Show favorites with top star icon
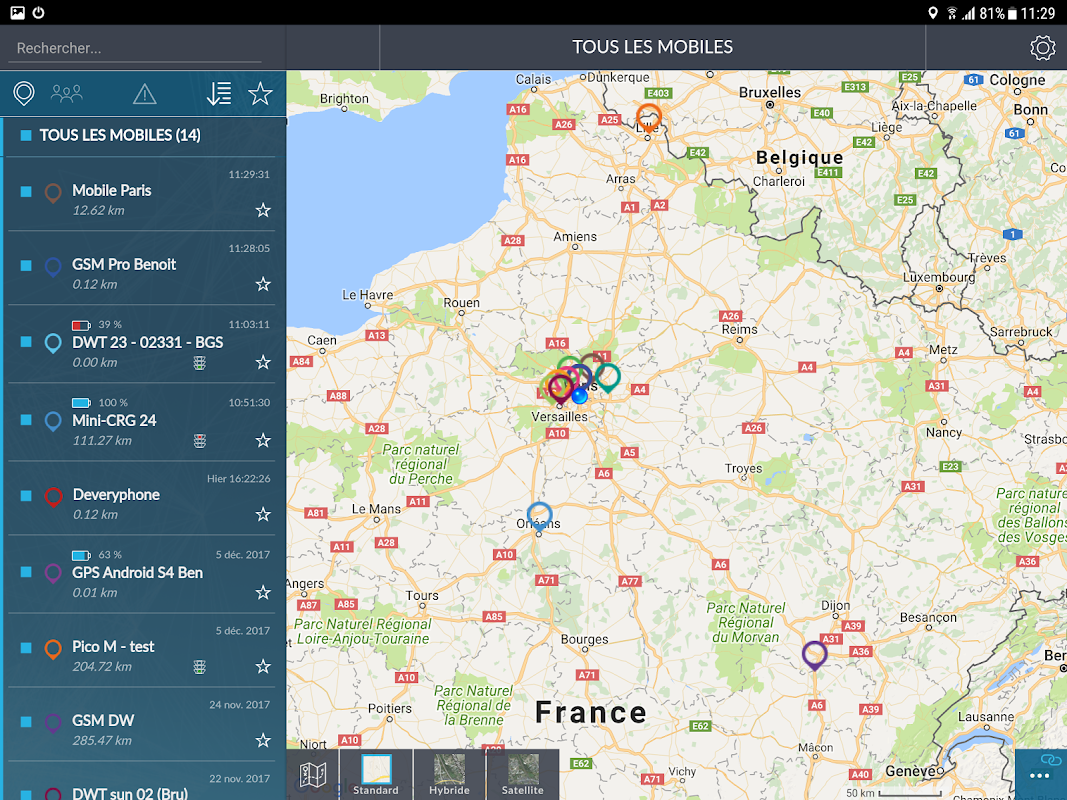 [x=260, y=94]
